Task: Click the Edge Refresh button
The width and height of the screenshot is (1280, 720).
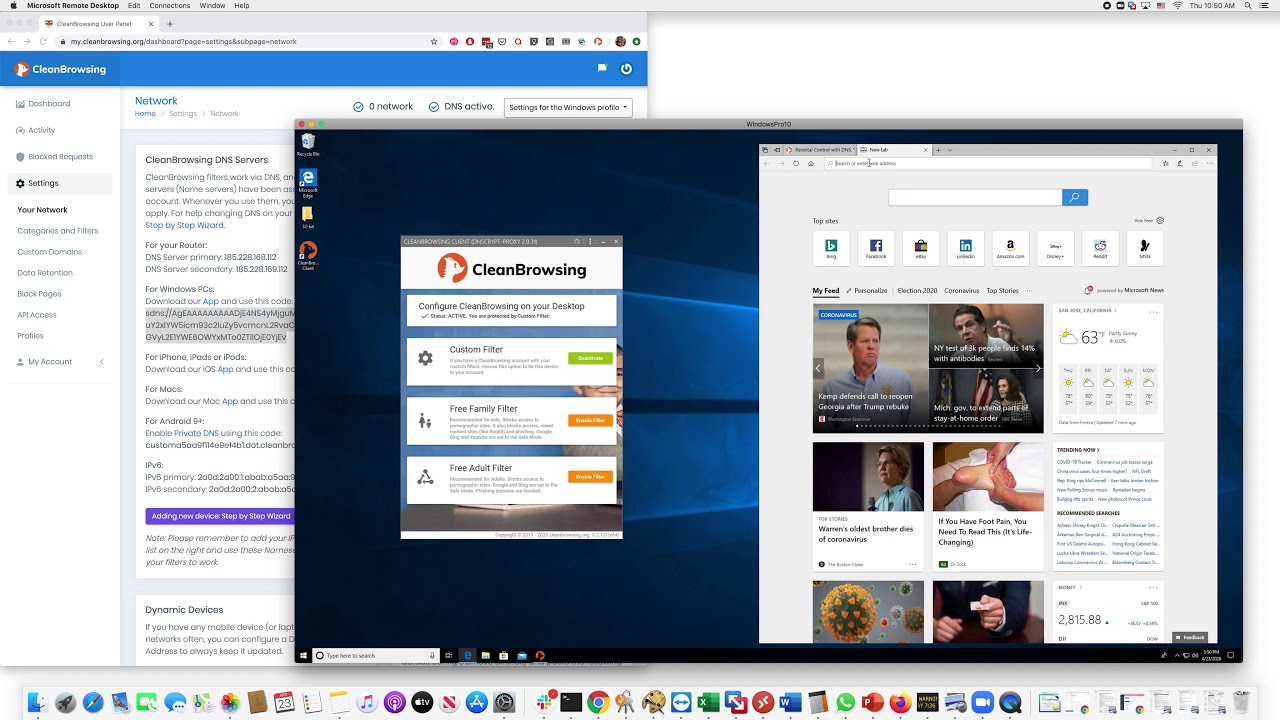Action: click(x=796, y=163)
